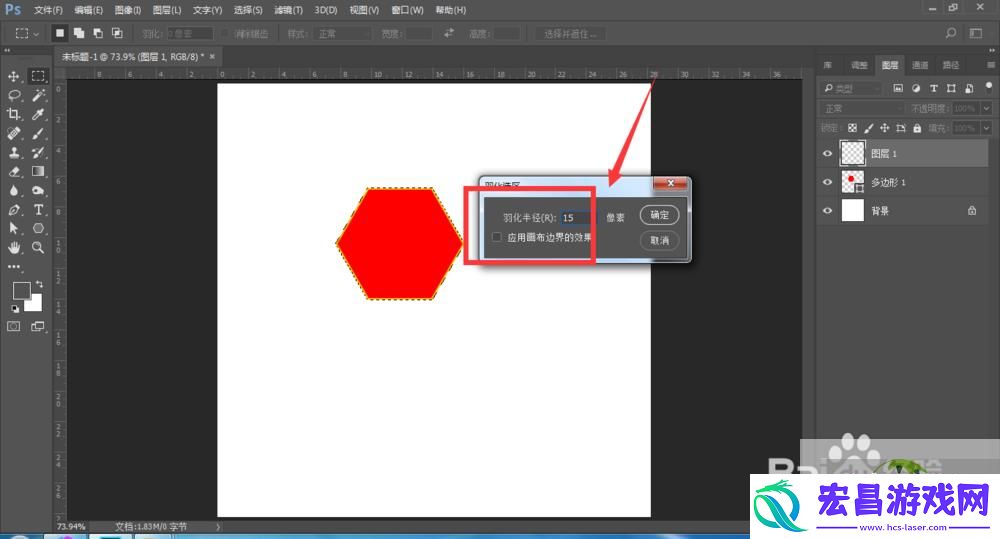Open the 图像(I) menu
The height and width of the screenshot is (539, 1000).
pyautogui.click(x=128, y=10)
